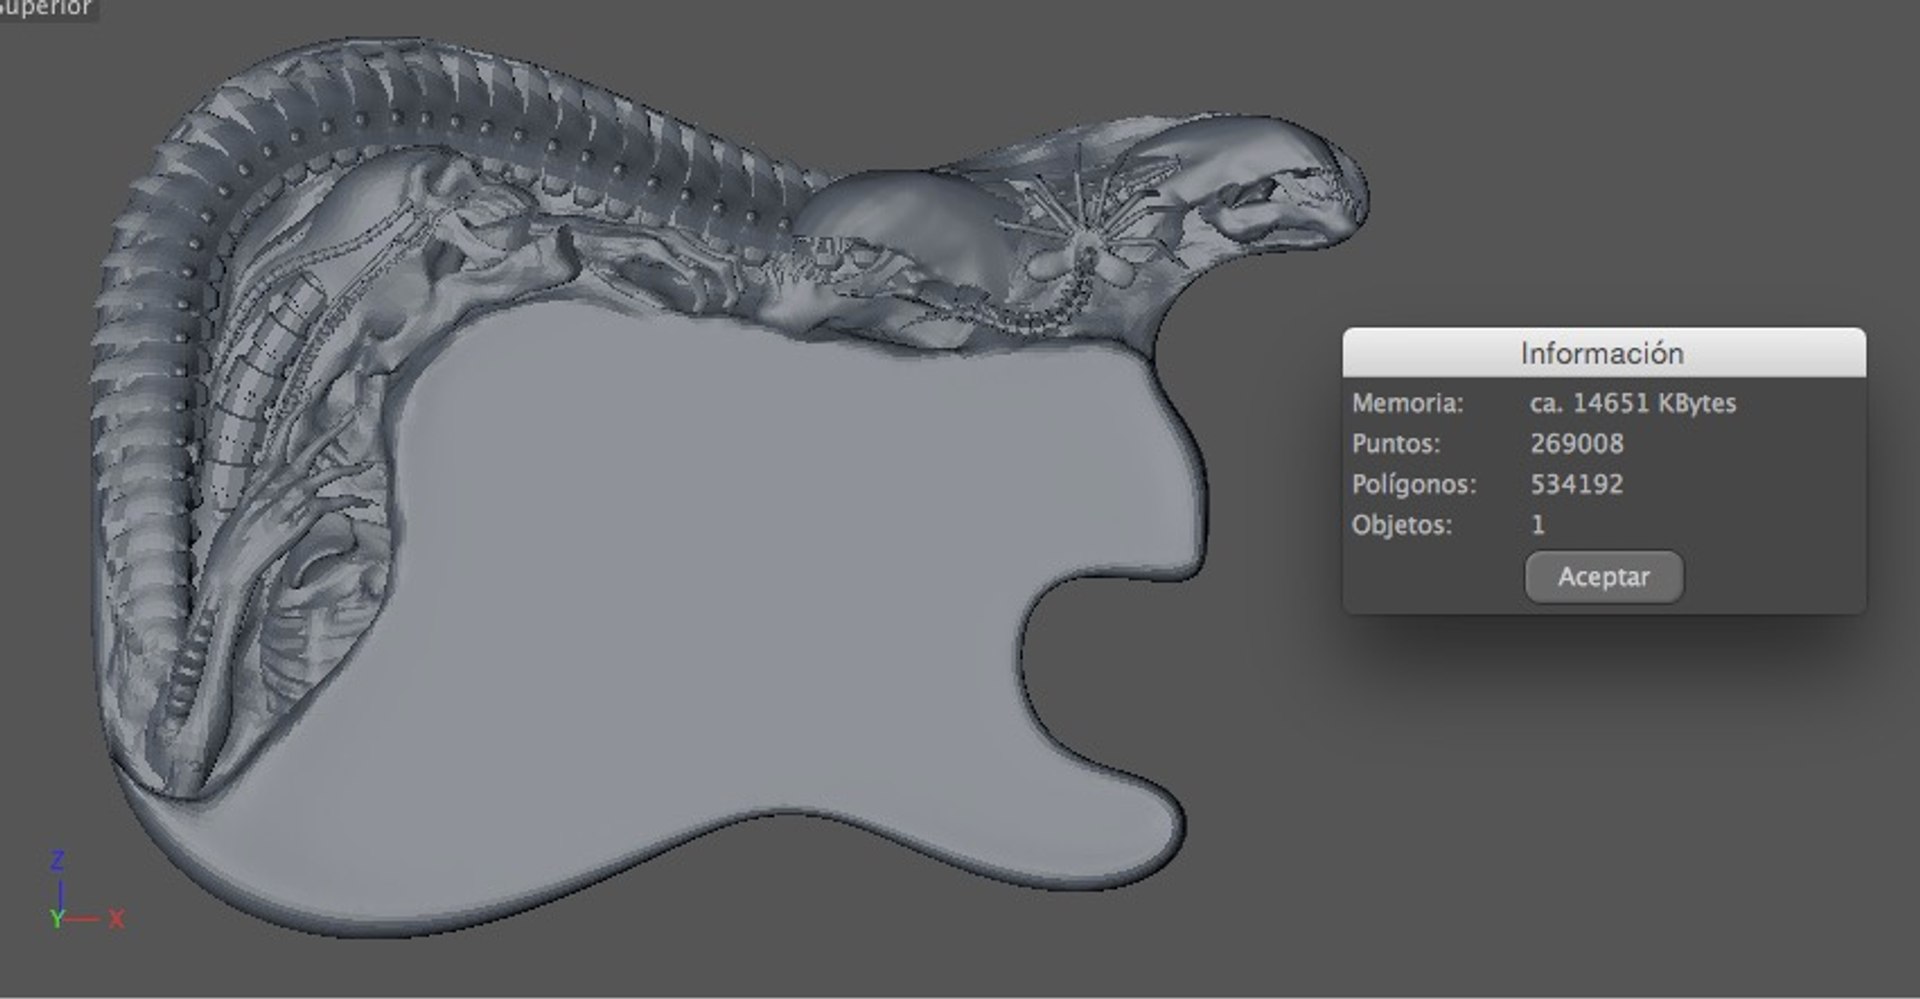Image resolution: width=1920 pixels, height=999 pixels.
Task: Select the Información dialog title bar
Action: (1604, 353)
